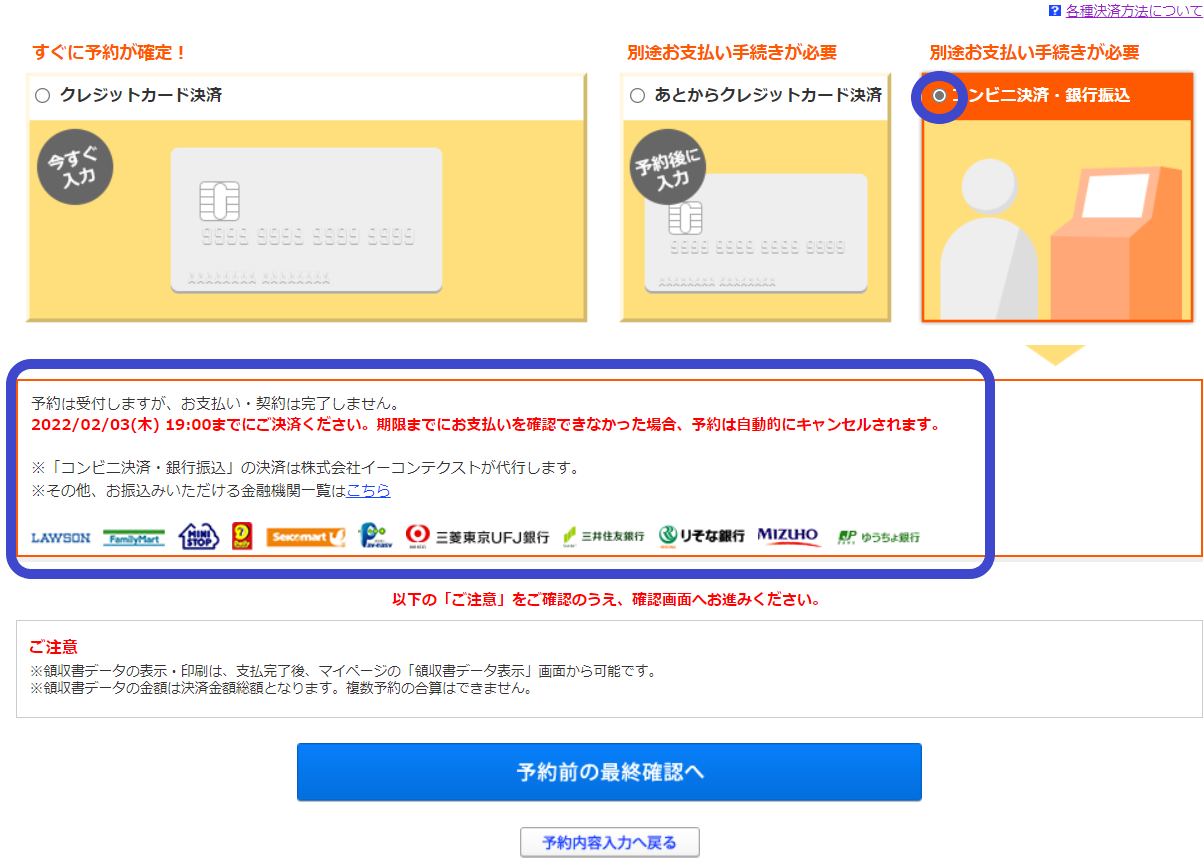Click the card image under クレジットカード決済
1204x864 pixels.
tap(306, 220)
